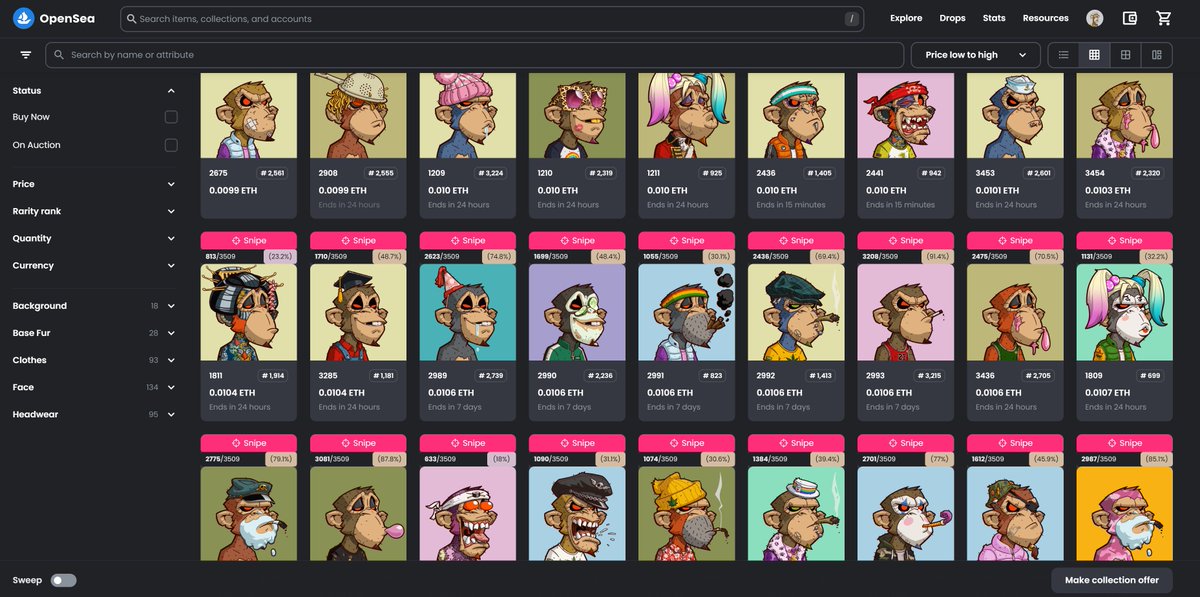Click Make collection offer button

1111,580
